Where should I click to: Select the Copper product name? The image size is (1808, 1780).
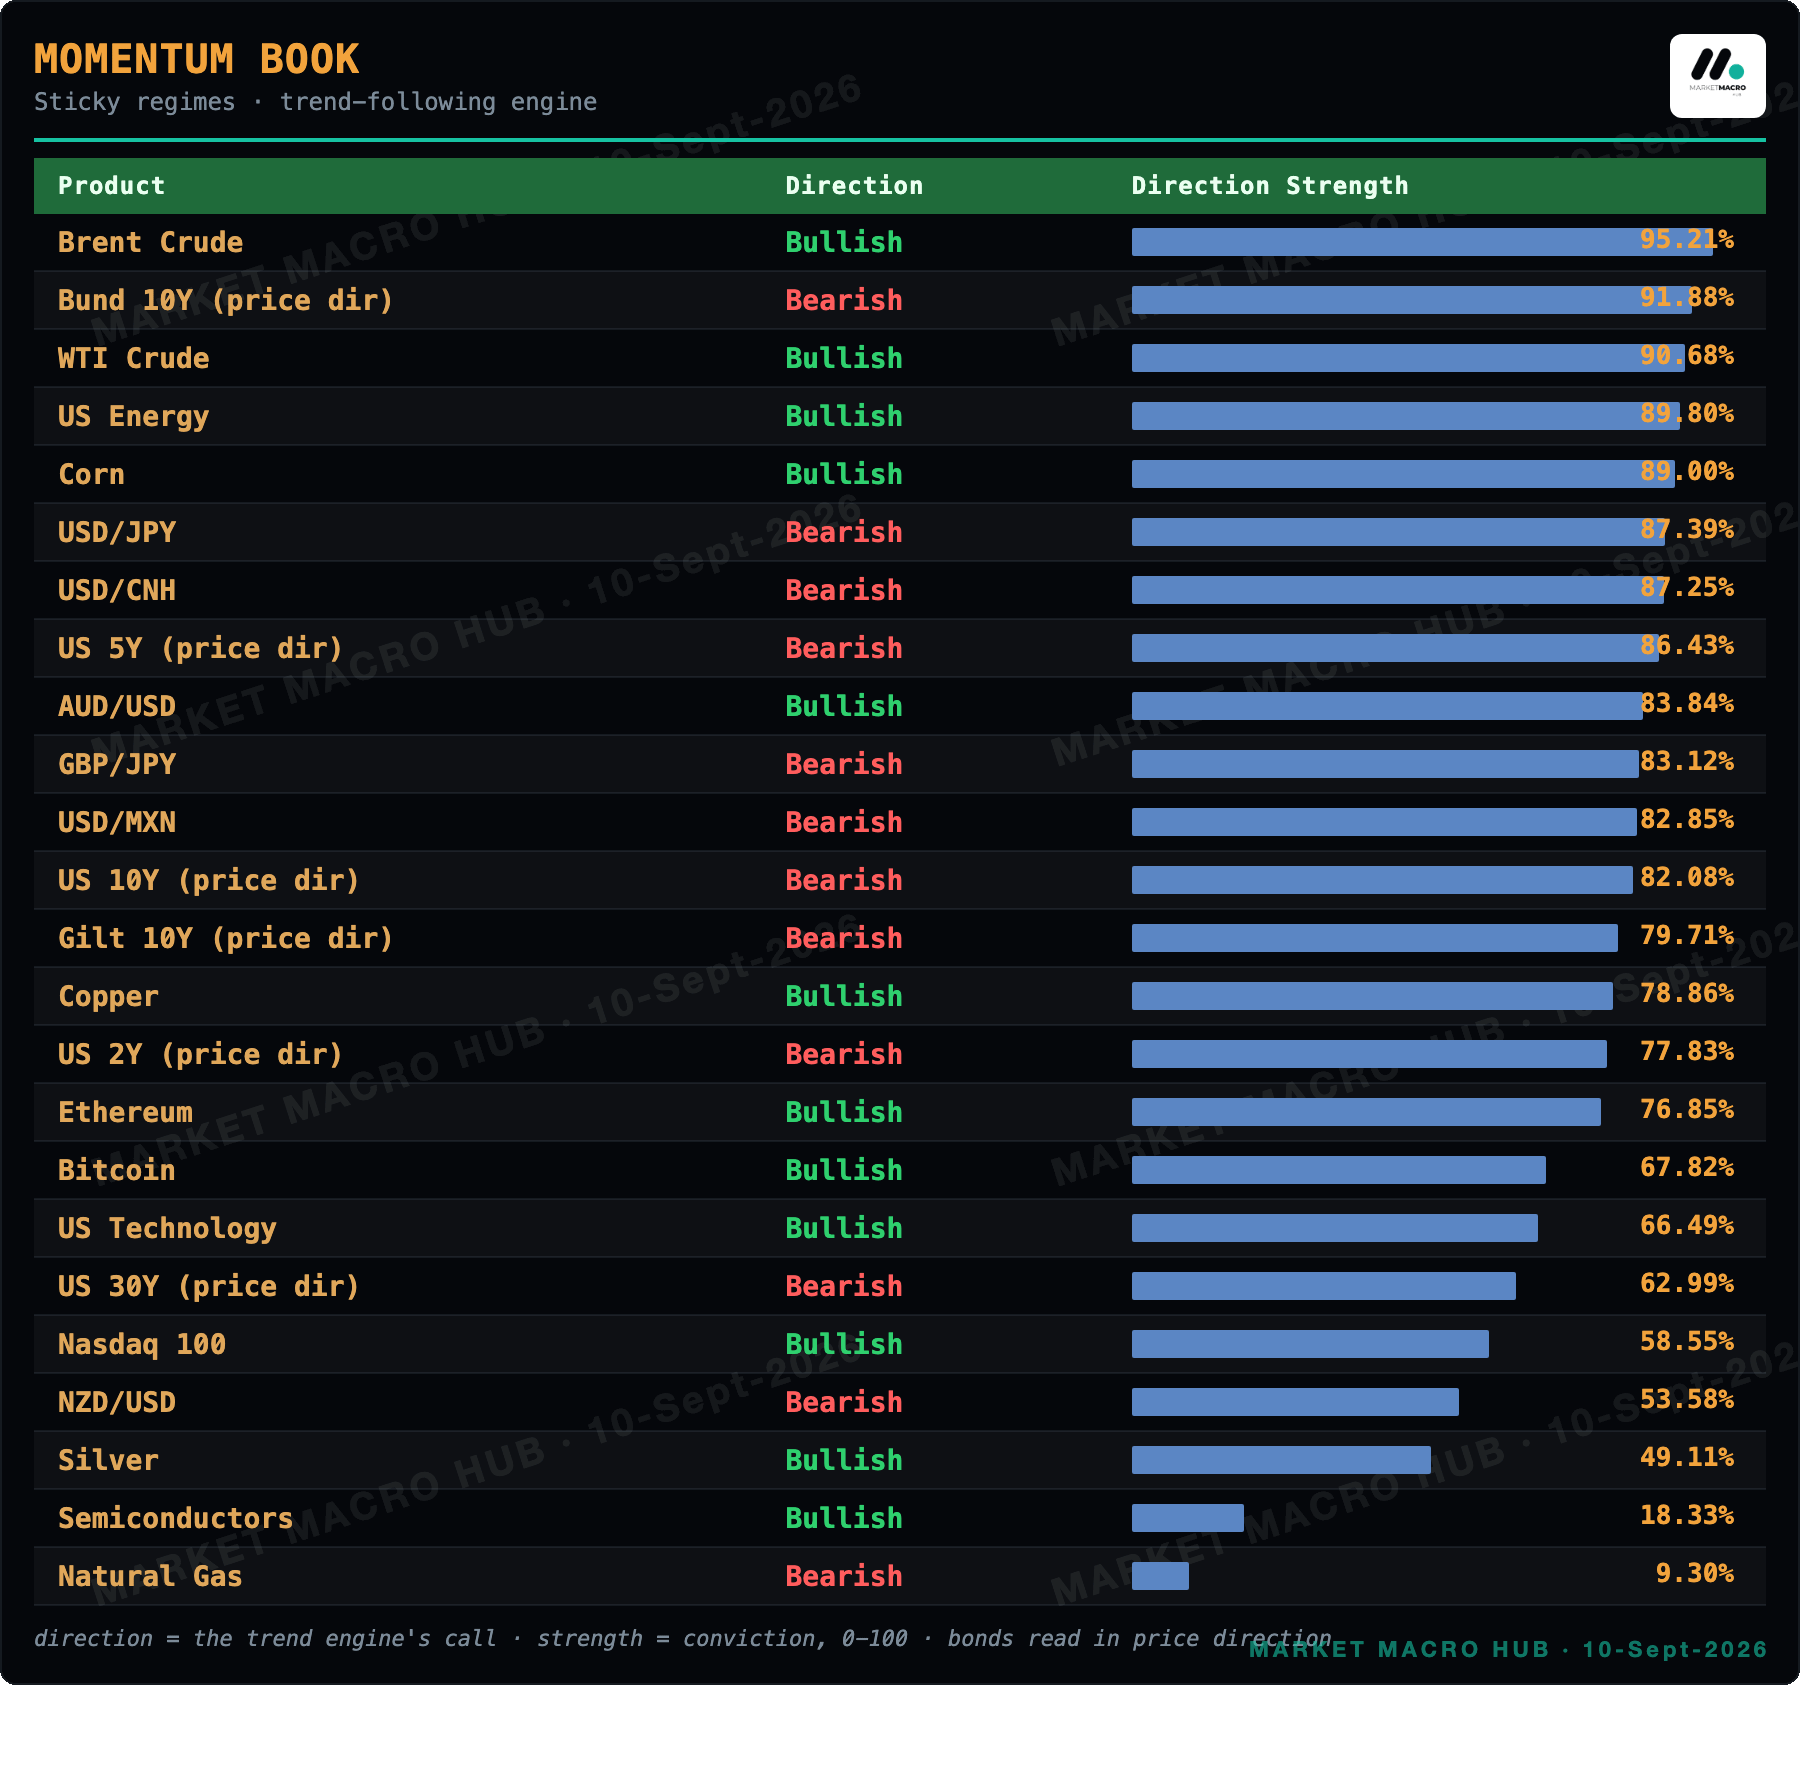(x=108, y=996)
